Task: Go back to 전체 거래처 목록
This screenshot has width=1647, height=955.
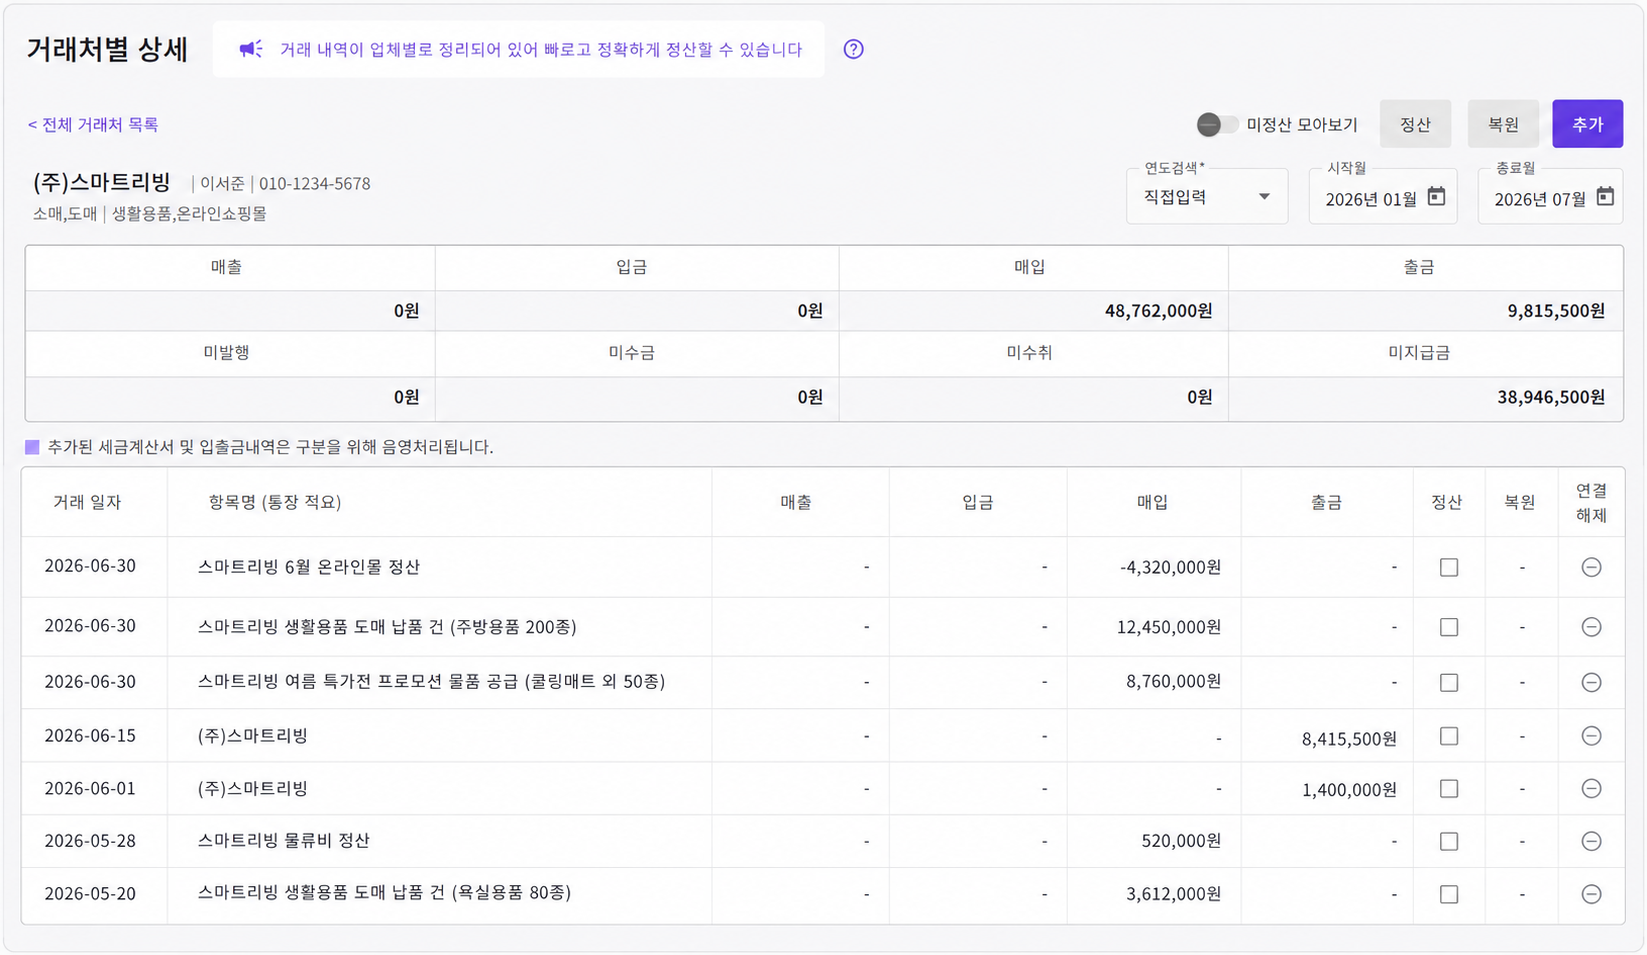Action: 93,124
